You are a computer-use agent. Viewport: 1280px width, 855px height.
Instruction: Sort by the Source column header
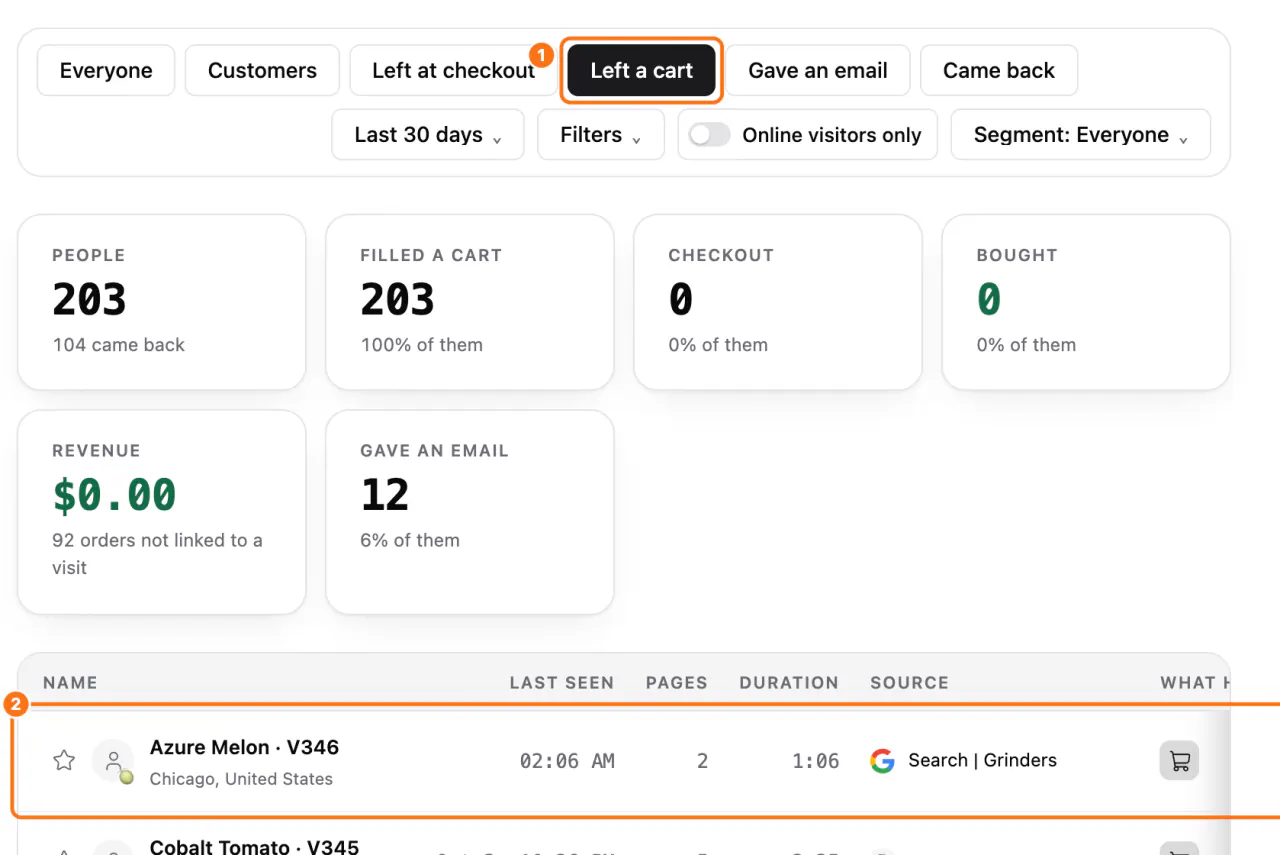(909, 683)
